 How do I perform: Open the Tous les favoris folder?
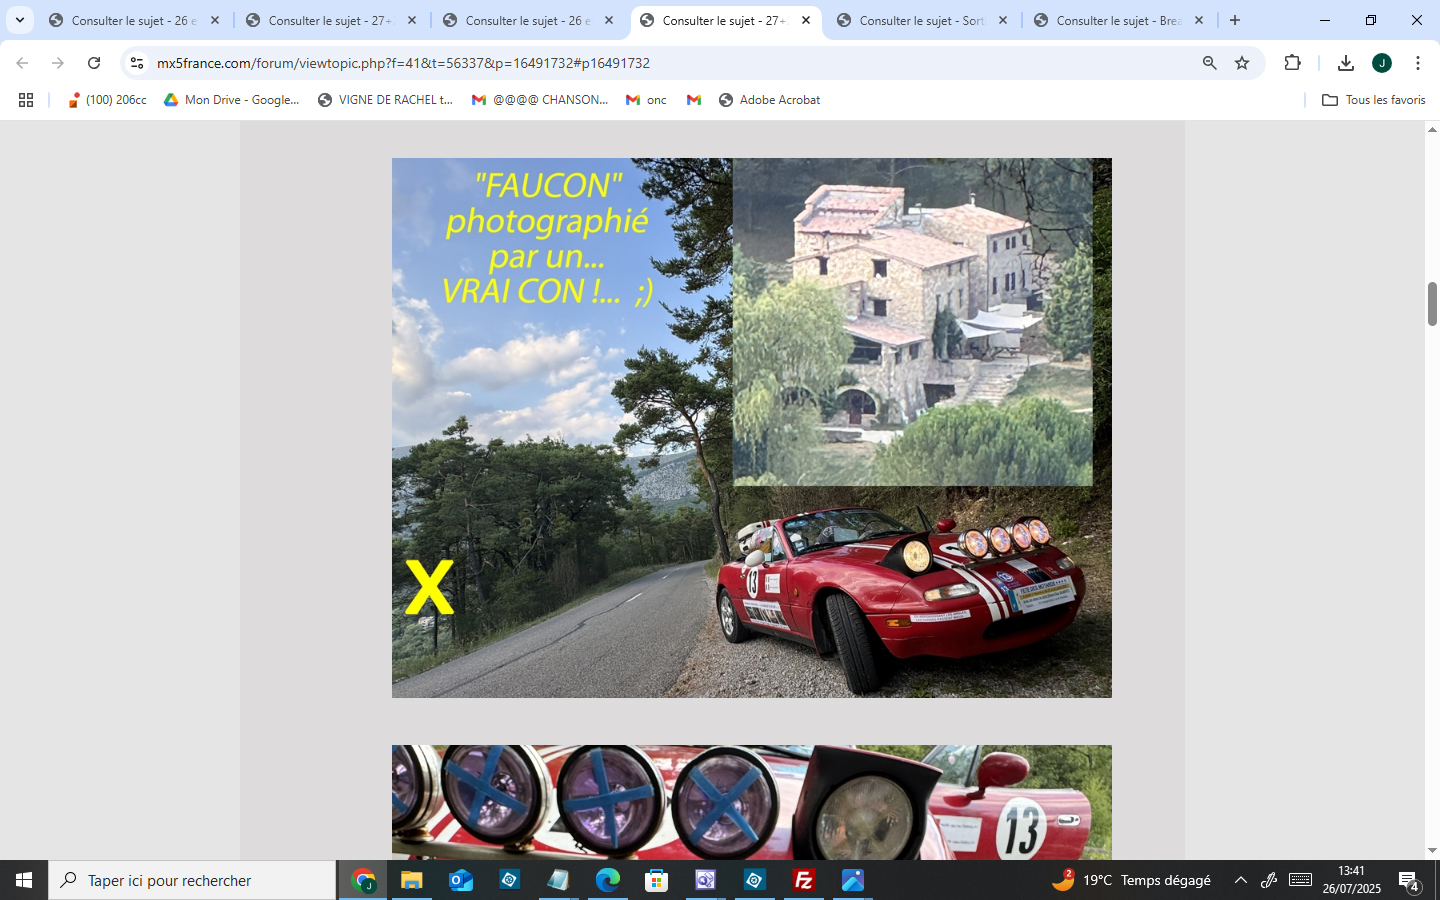1374,100
